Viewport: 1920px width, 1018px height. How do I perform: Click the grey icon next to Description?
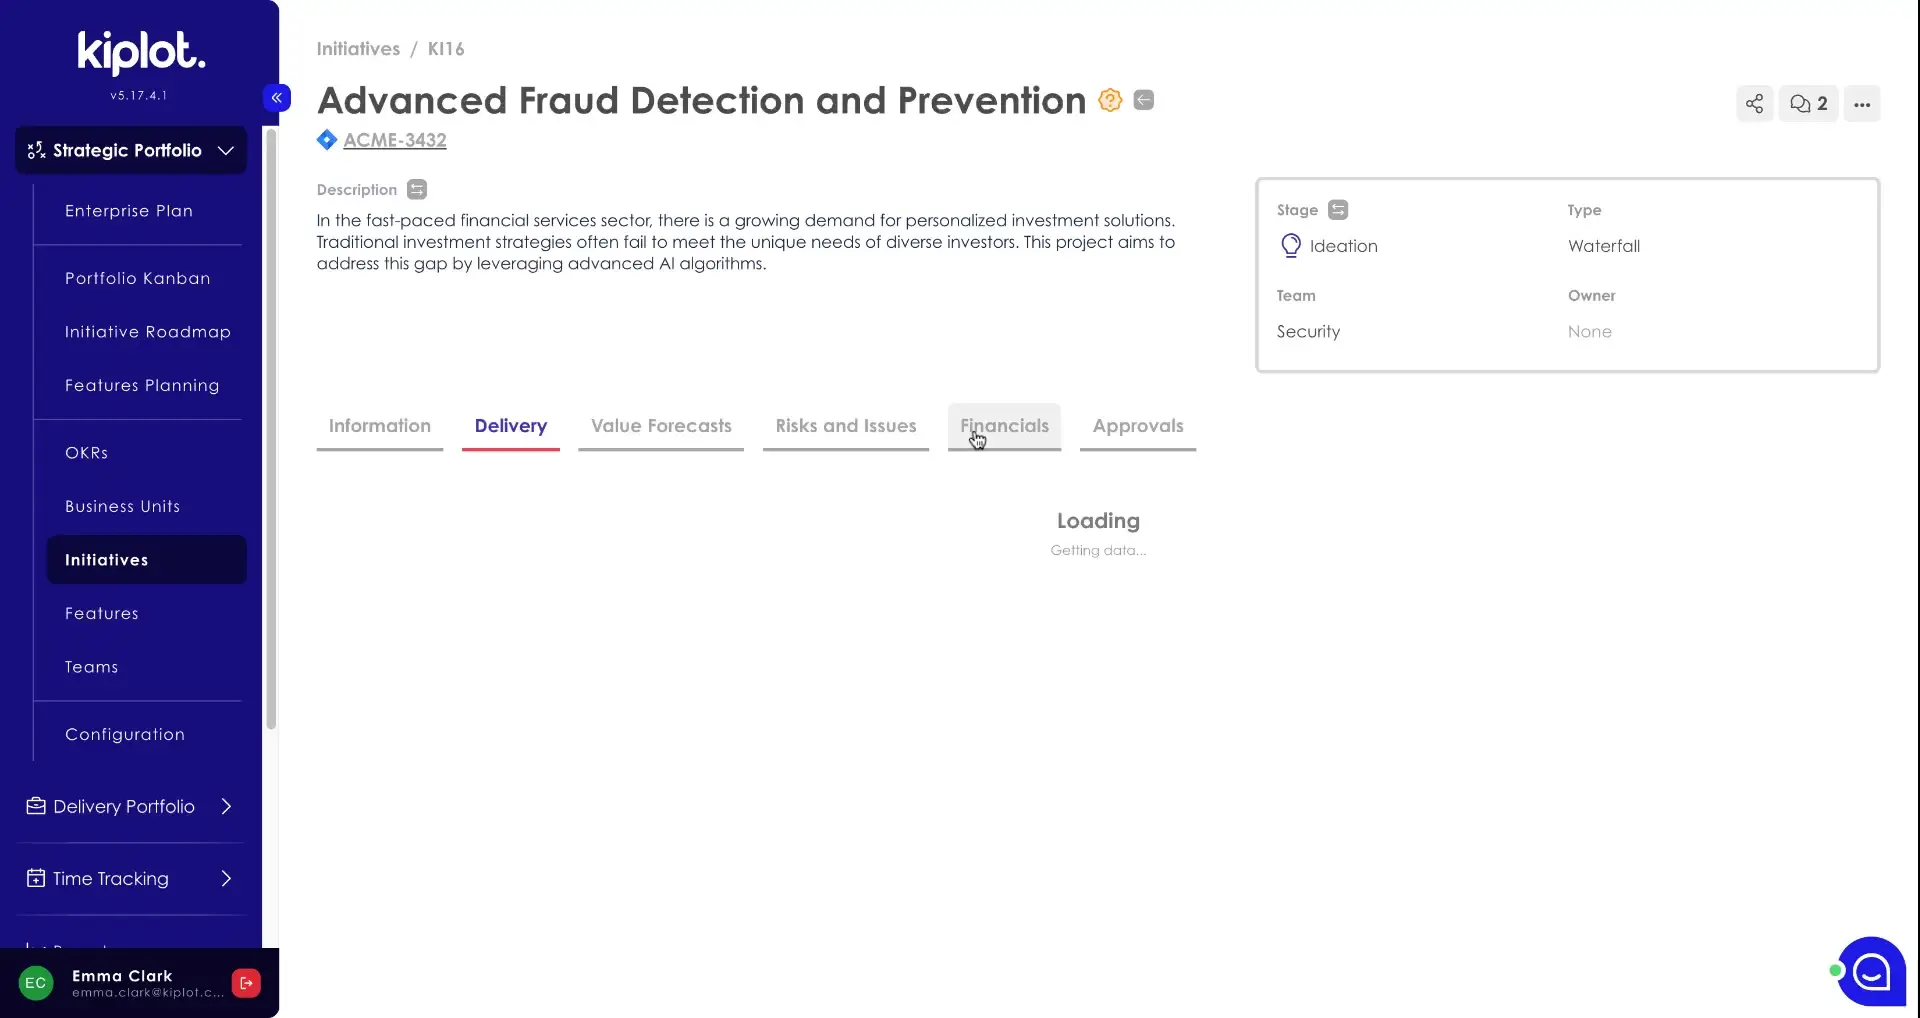(417, 190)
